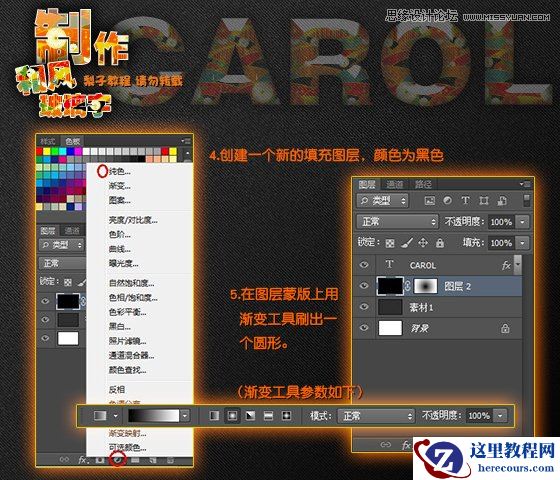Open the 填充 100% dropdown arrow

(x=522, y=243)
